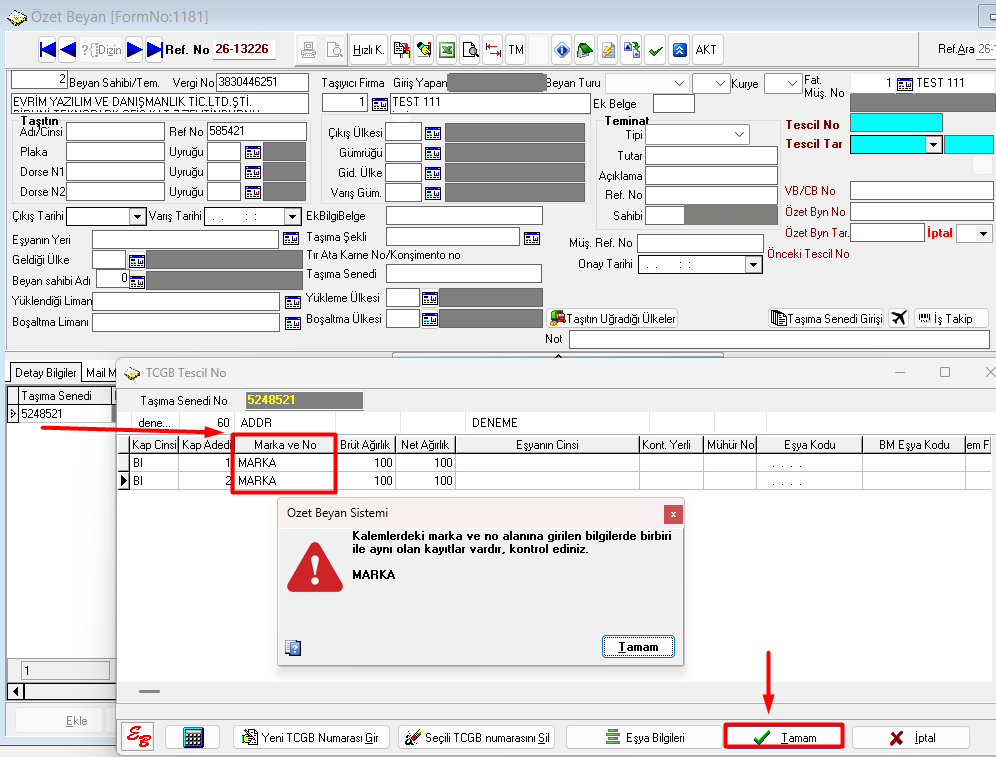Screen dimensions: 996x757
Task: Open Plaka Uyruğu lookup icon
Action: click(253, 152)
